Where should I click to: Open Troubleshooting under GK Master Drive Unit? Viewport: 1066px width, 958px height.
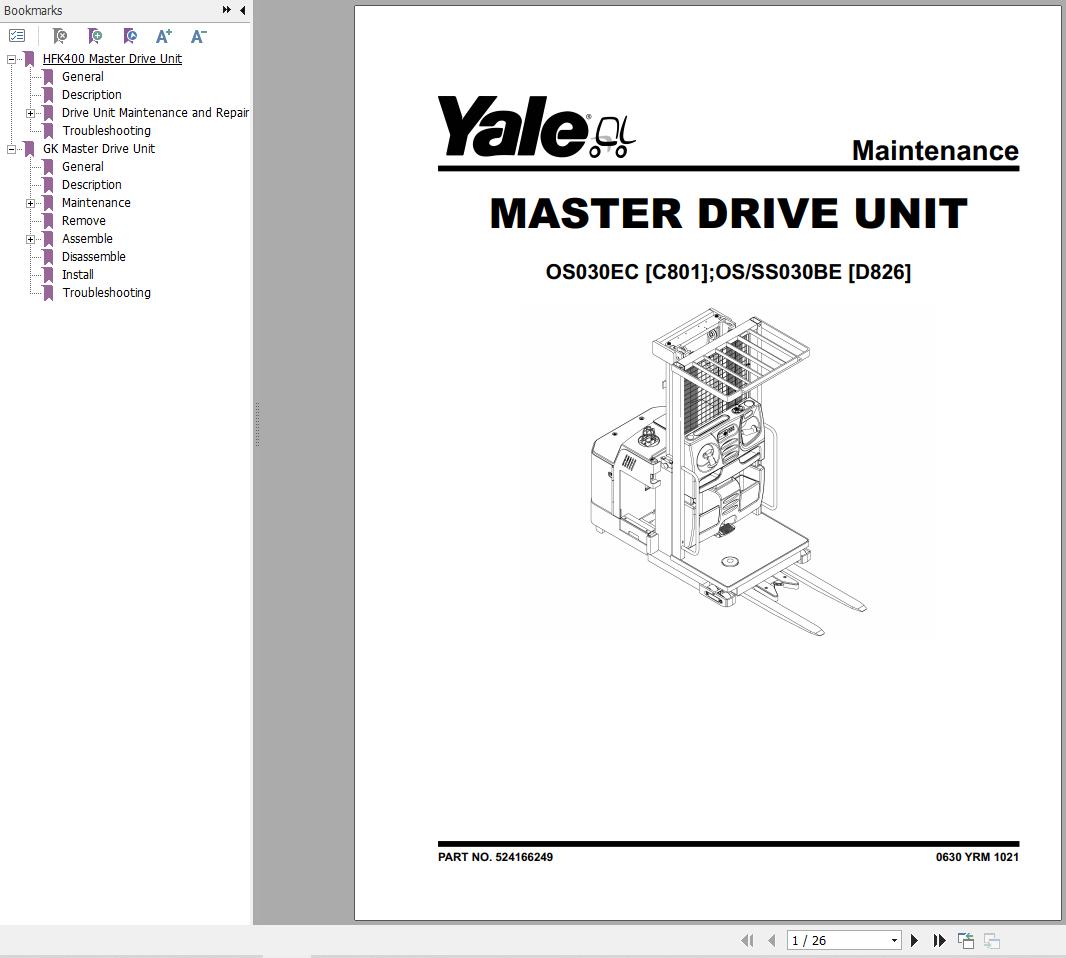pos(107,292)
